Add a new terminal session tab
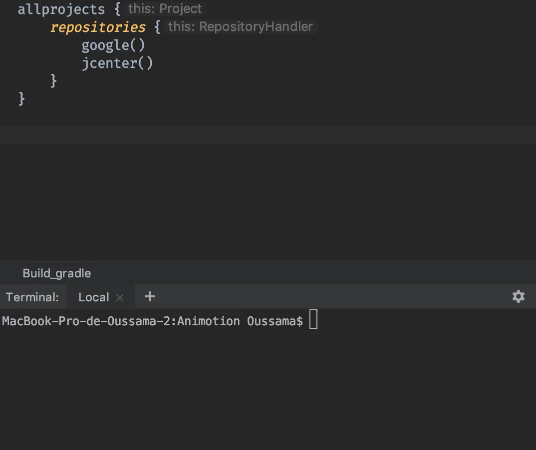This screenshot has height=450, width=536. 150,296
